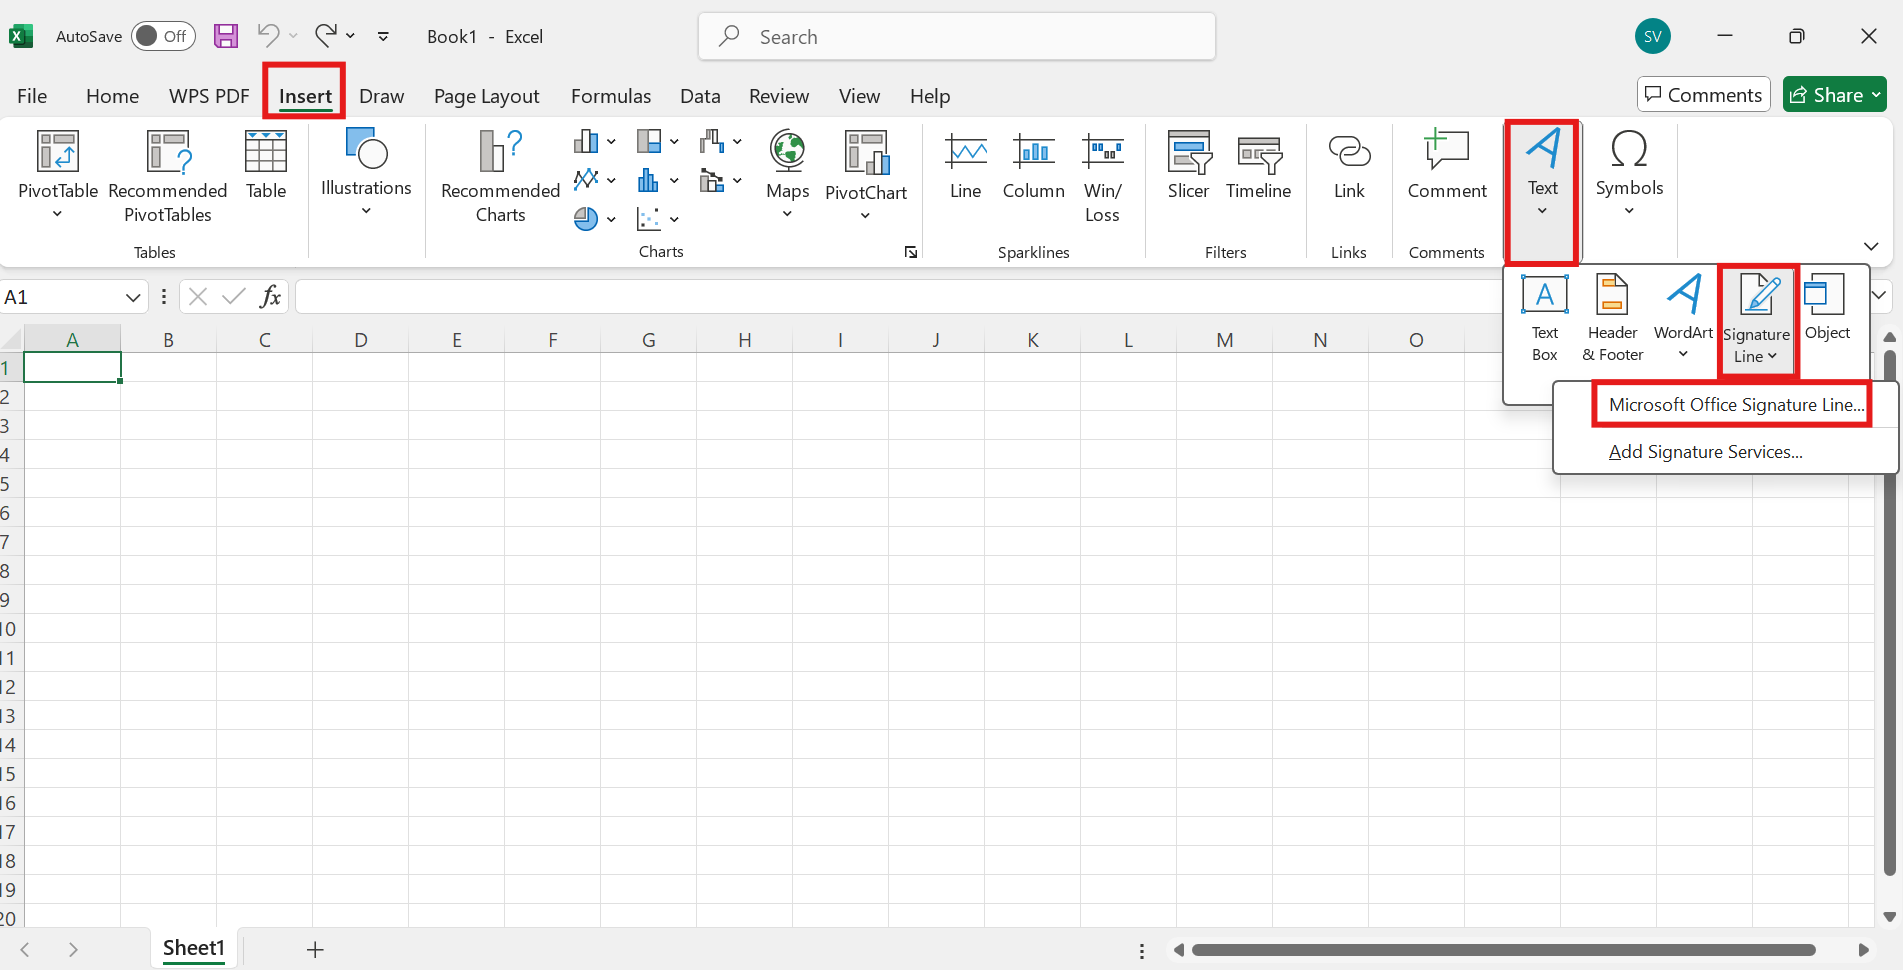The image size is (1903, 970).
Task: Select column D header
Action: pos(360,340)
